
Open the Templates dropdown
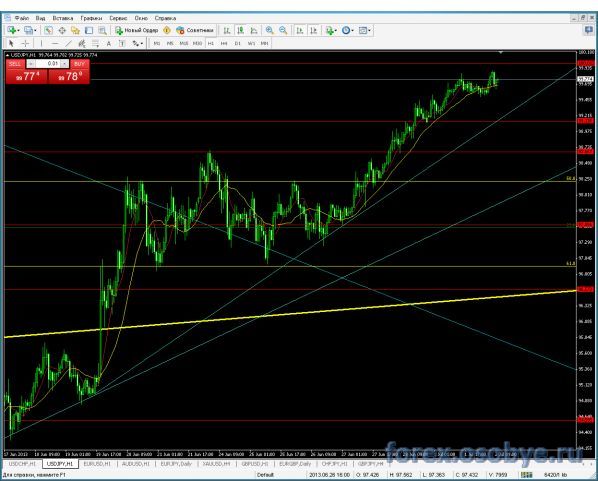tap(365, 31)
